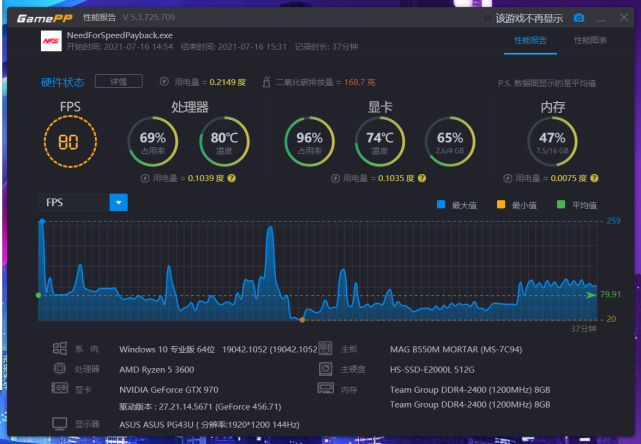Click the graphics card icon
Image resolution: width=641 pixels, height=444 pixels.
point(60,388)
